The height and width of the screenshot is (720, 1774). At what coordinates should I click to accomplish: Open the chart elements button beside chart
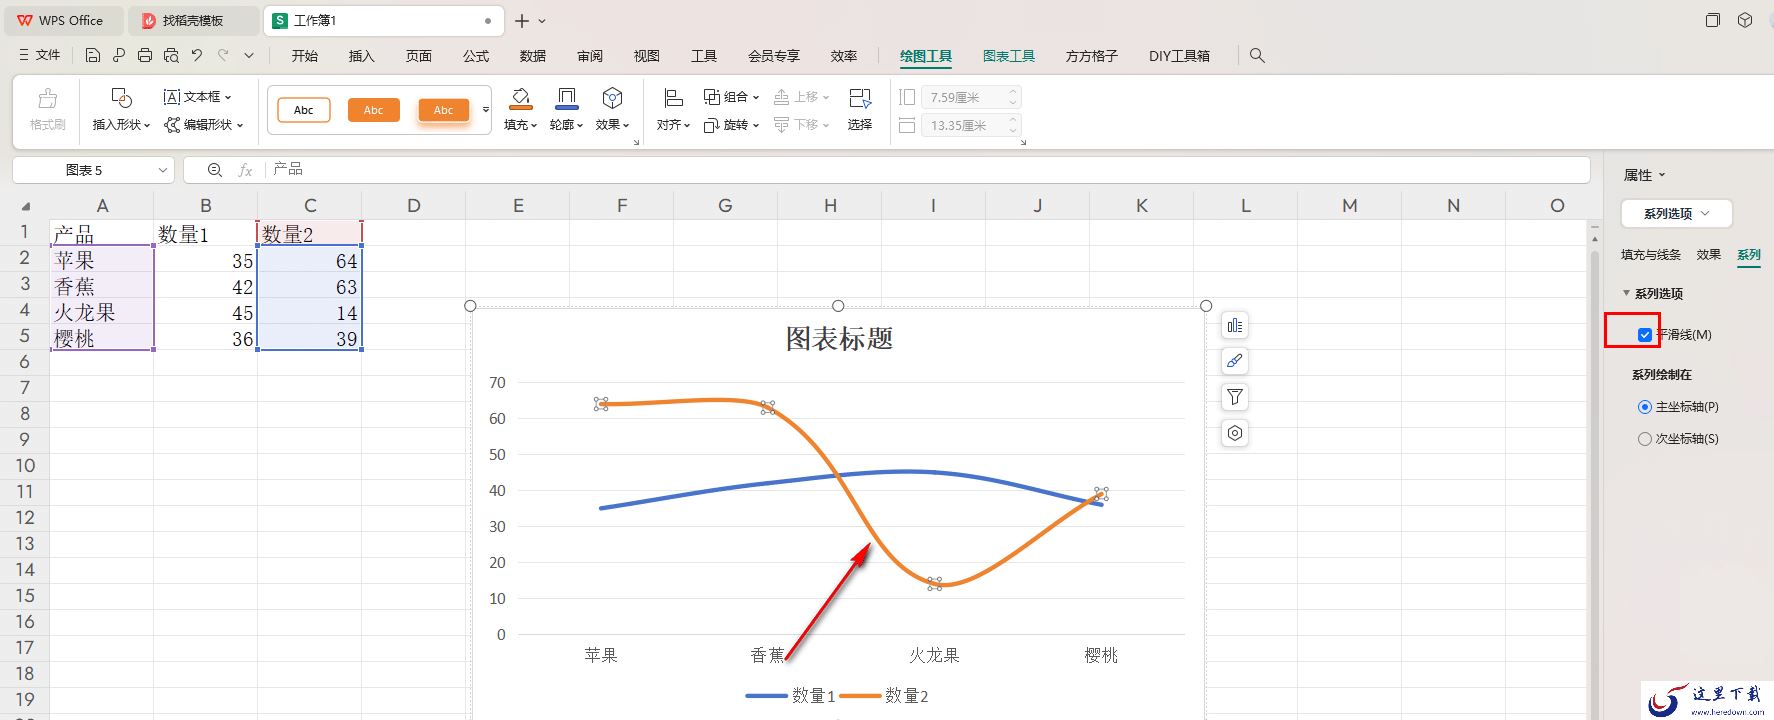point(1235,326)
